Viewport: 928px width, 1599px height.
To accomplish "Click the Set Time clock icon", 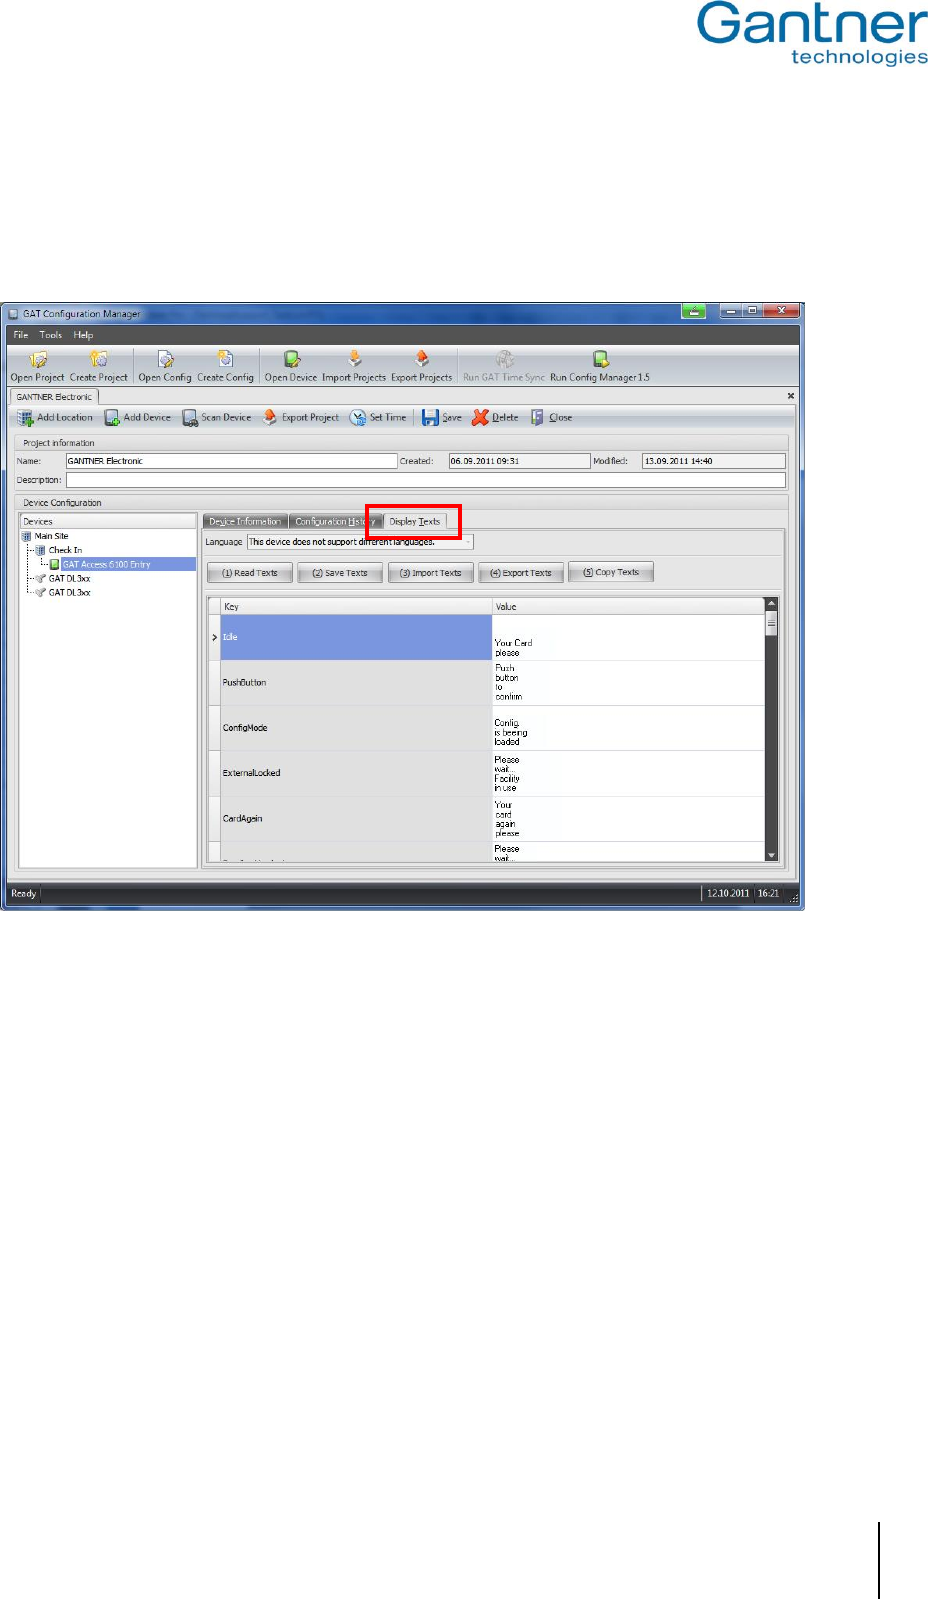I will pos(357,418).
